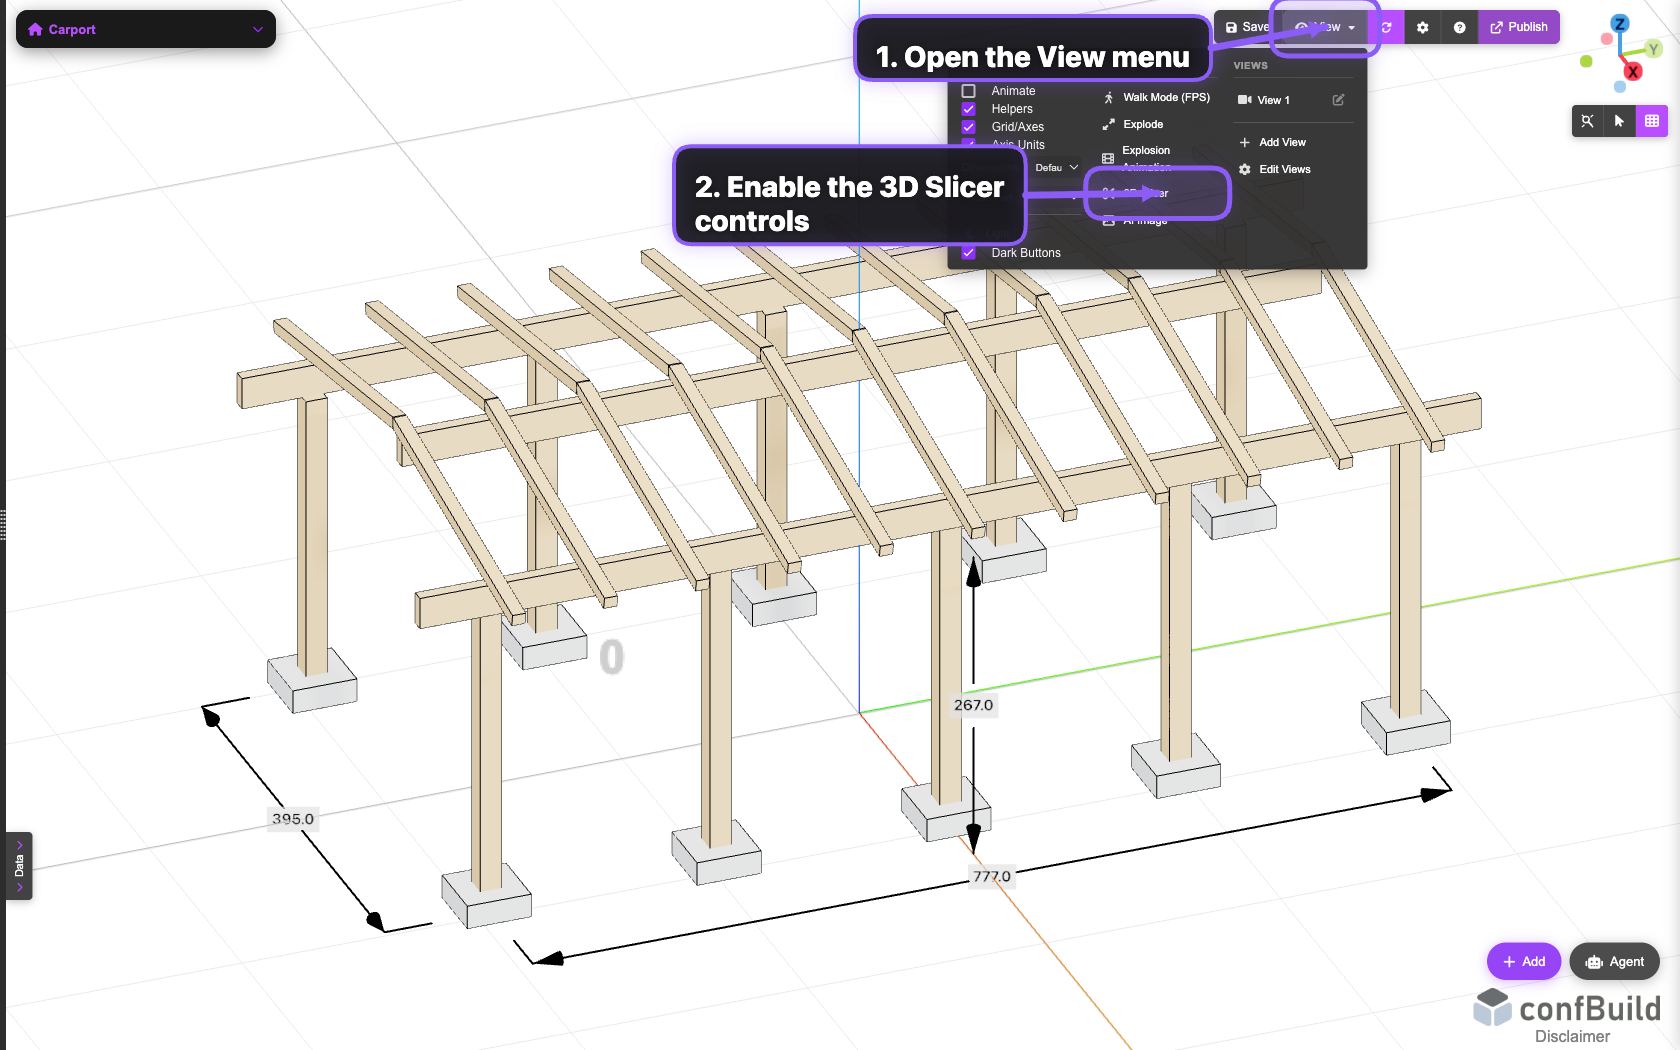The height and width of the screenshot is (1050, 1680).
Task: Click the Publish button
Action: pyautogui.click(x=1519, y=27)
